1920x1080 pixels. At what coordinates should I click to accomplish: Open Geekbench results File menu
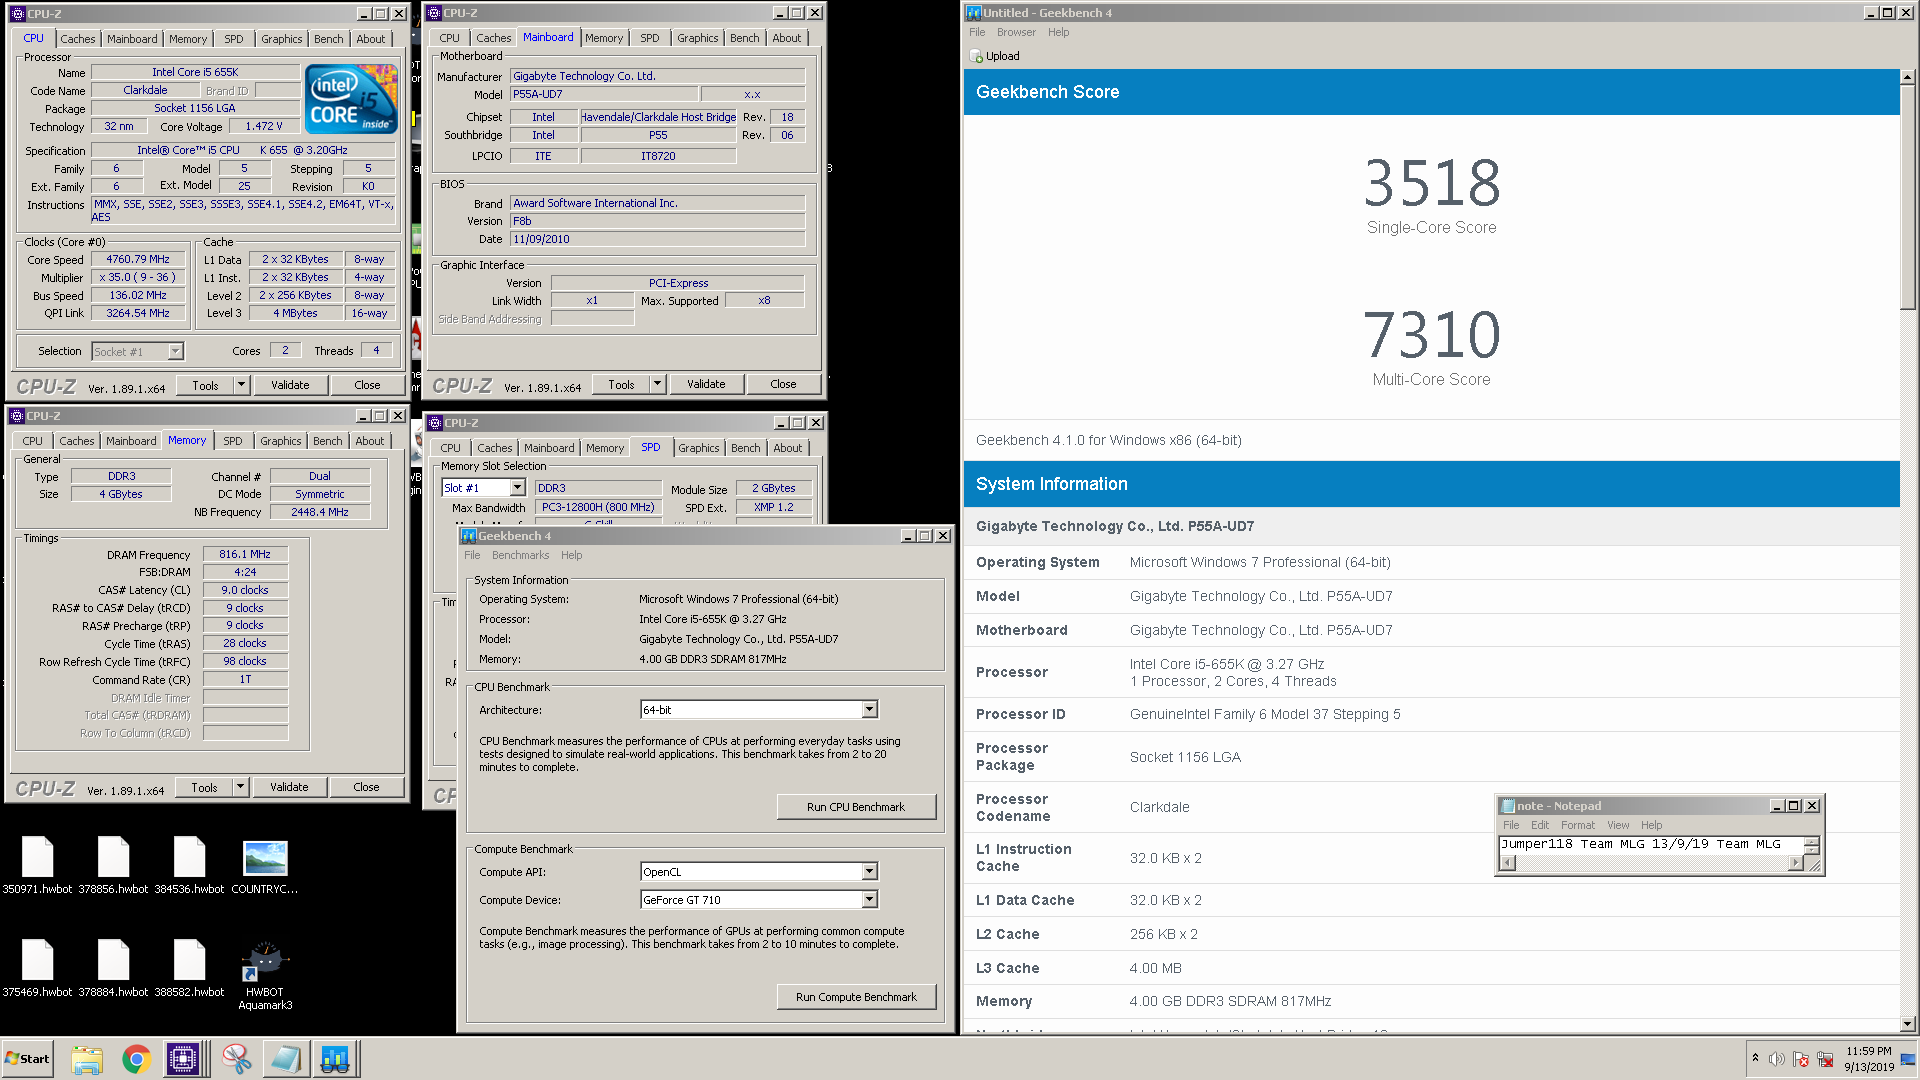click(x=977, y=32)
